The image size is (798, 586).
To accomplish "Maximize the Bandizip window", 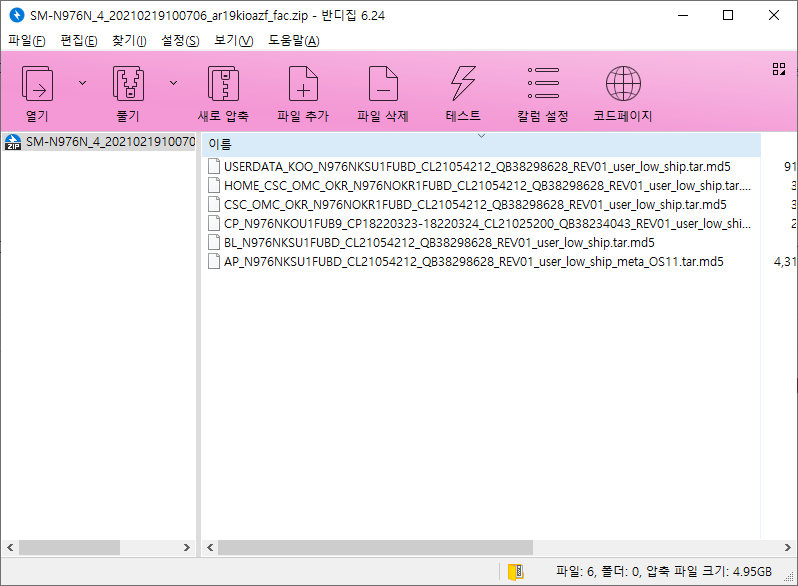I will [x=728, y=15].
